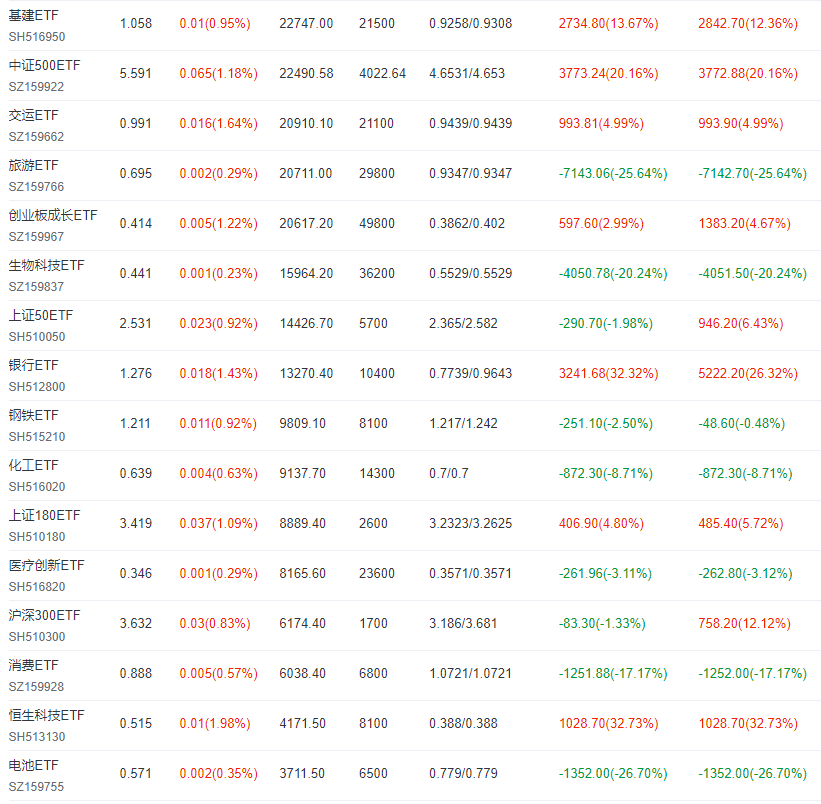The height and width of the screenshot is (804, 821).
Task: Click the 银行ETF fund name
Action: 34,365
